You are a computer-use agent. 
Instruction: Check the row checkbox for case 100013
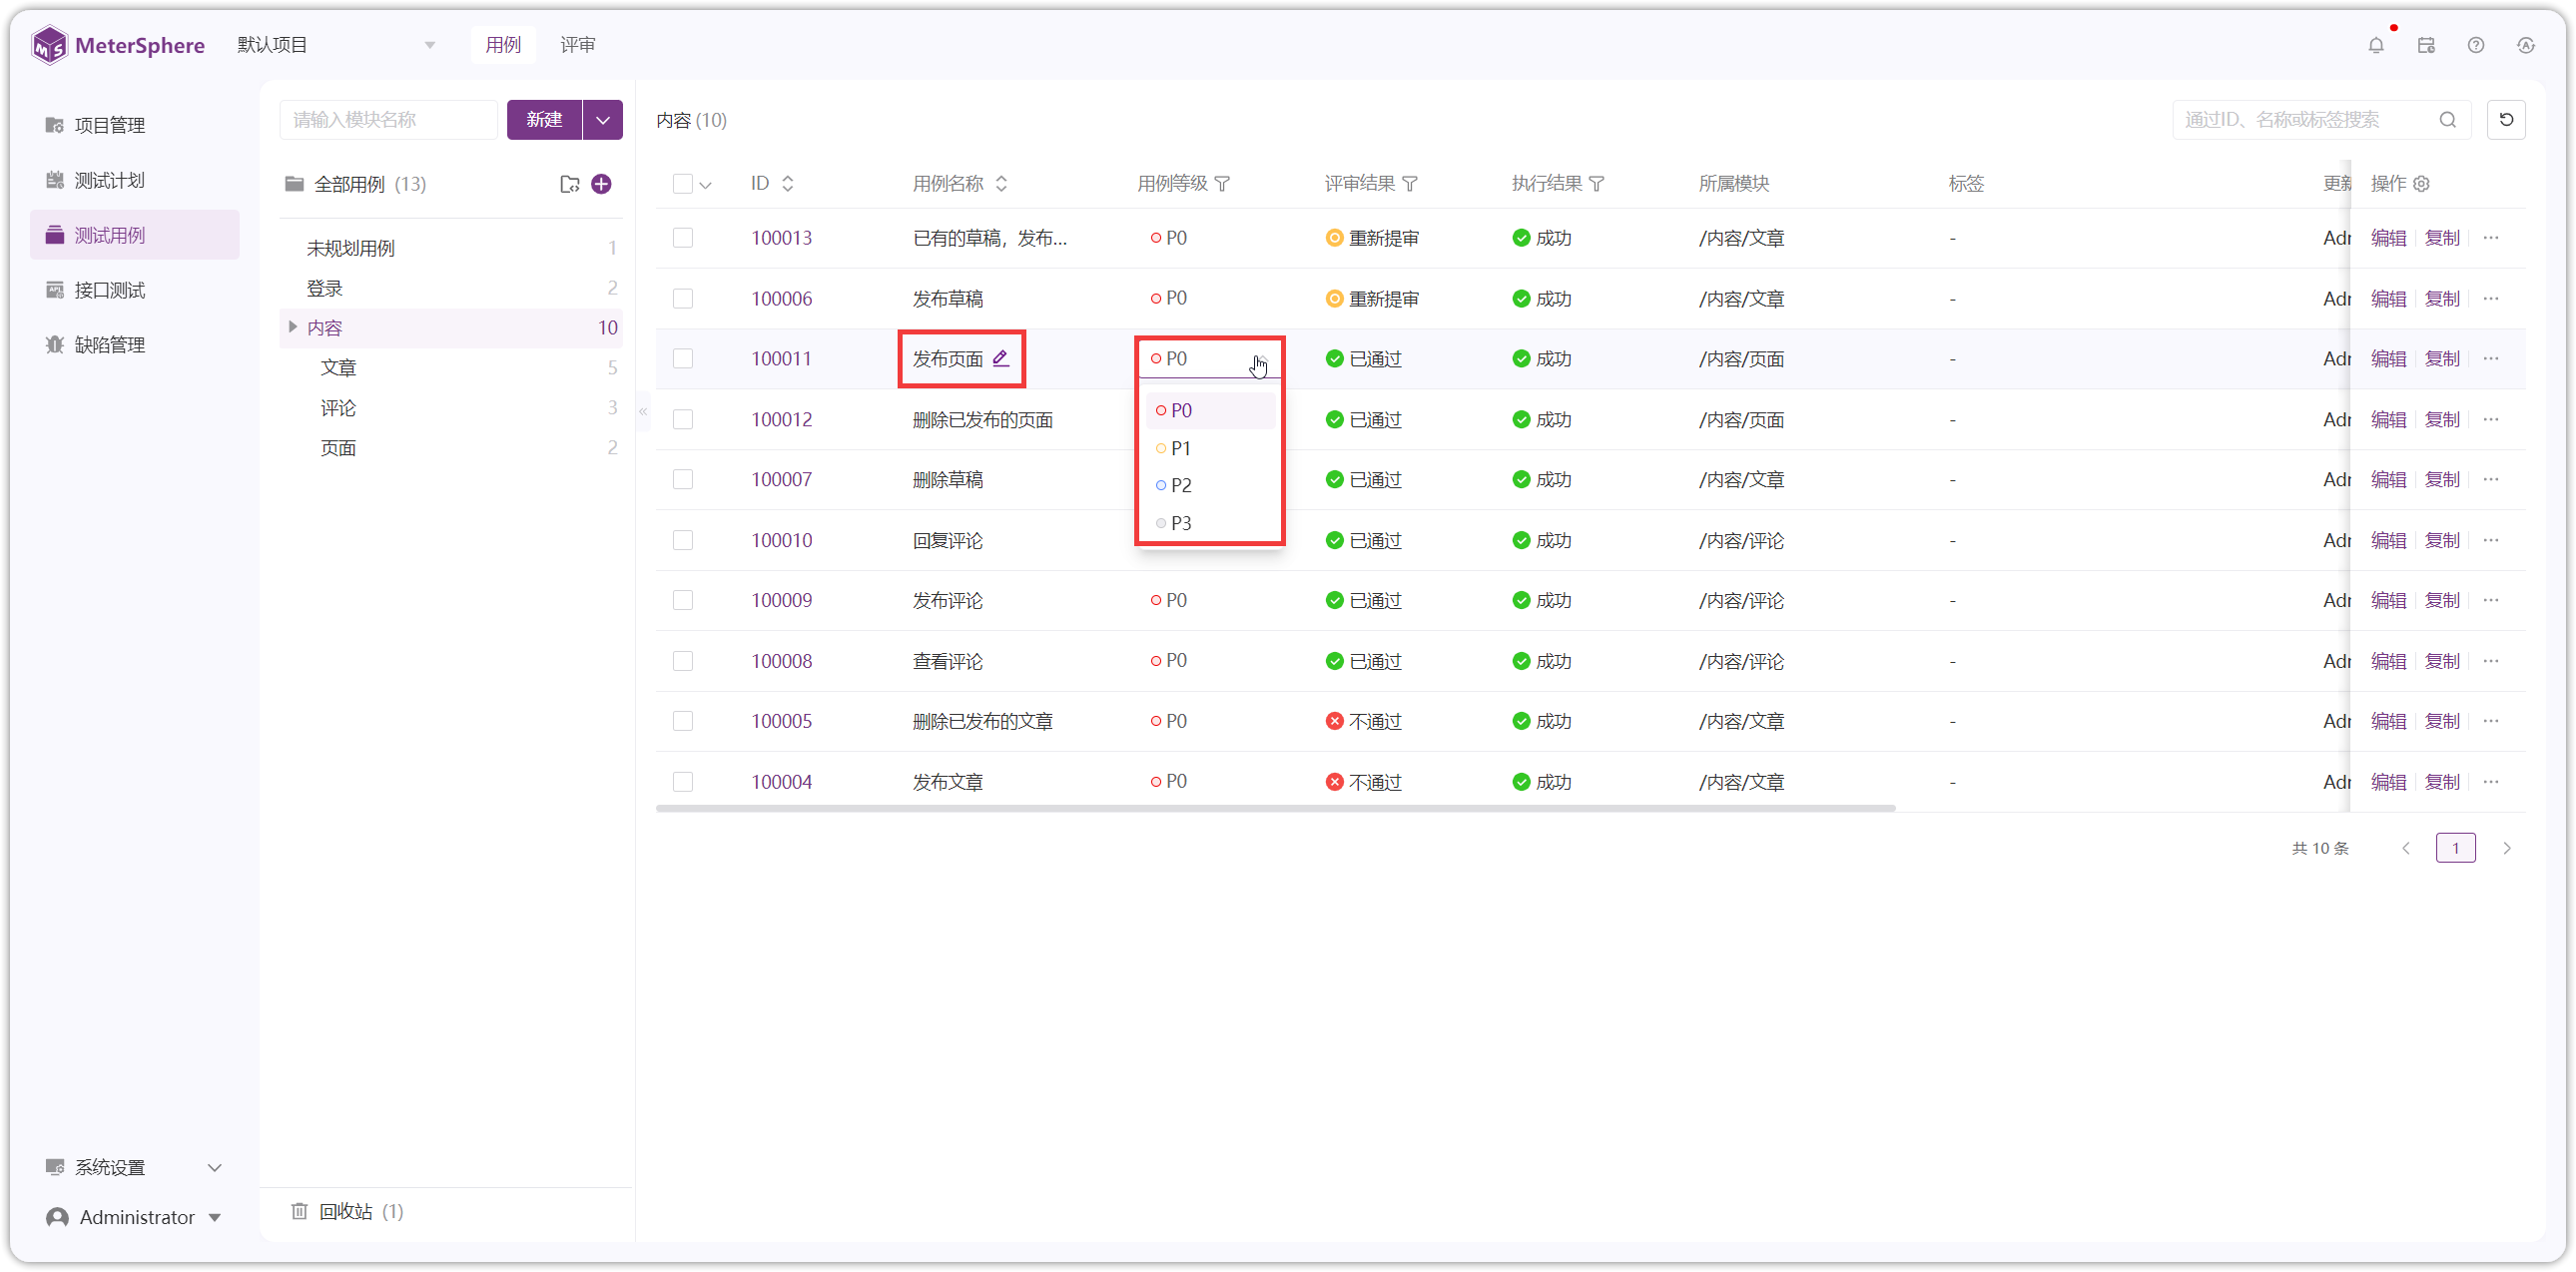pyautogui.click(x=683, y=238)
